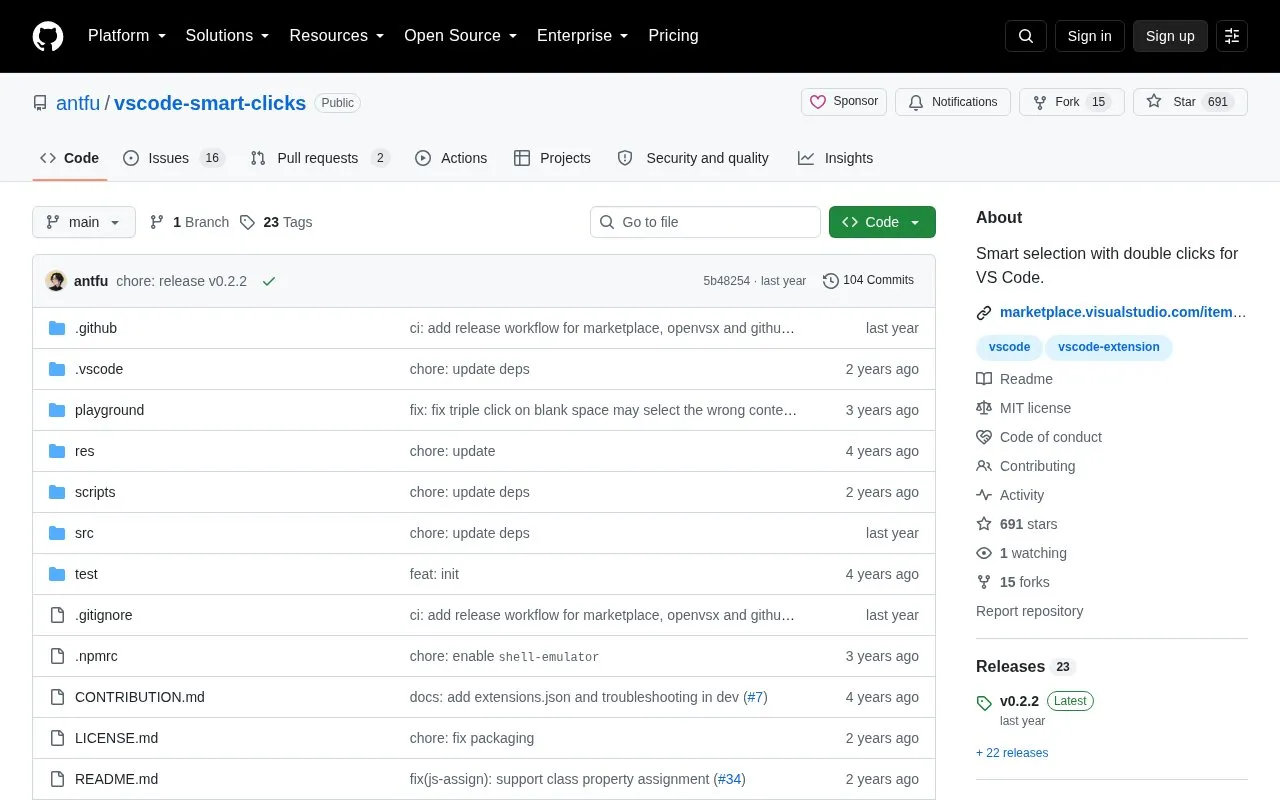The width and height of the screenshot is (1280, 800).
Task: Switch to the Issues tab
Action: click(x=174, y=158)
